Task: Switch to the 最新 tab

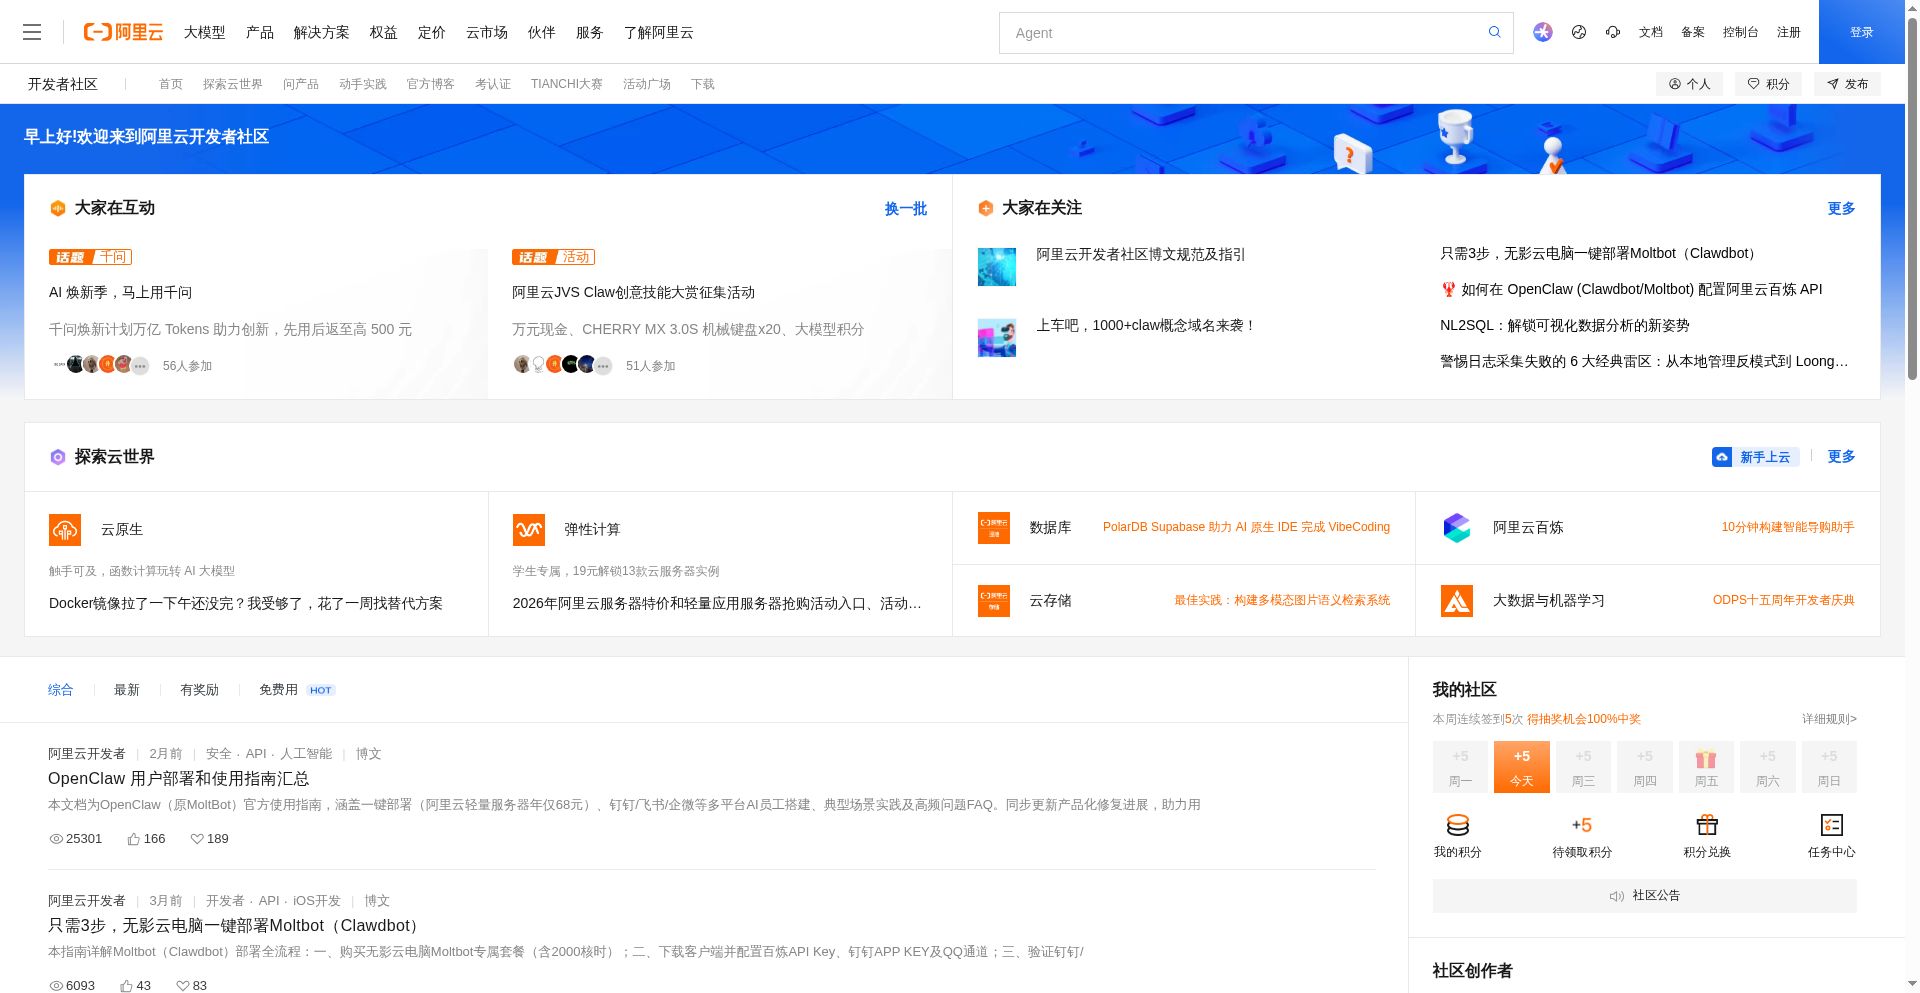Action: pos(126,689)
